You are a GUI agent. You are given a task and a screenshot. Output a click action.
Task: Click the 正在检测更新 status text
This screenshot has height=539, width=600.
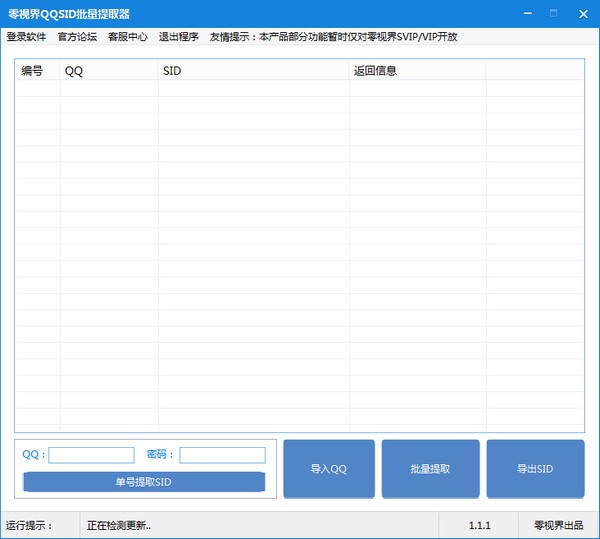[x=119, y=526]
